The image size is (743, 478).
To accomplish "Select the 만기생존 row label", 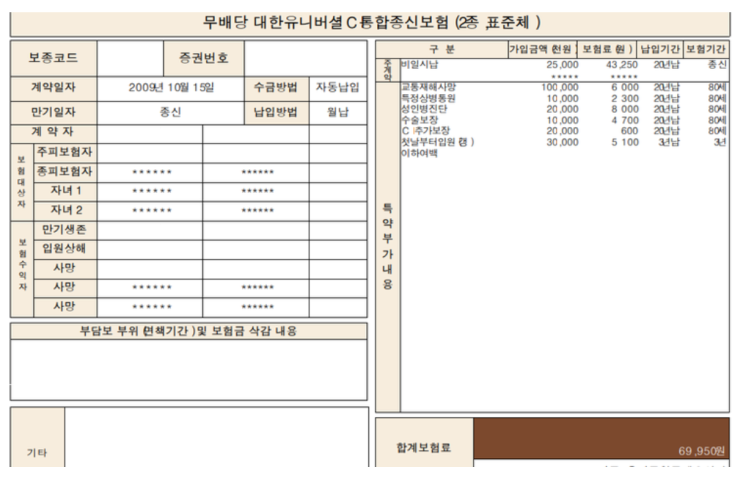I will [64, 230].
